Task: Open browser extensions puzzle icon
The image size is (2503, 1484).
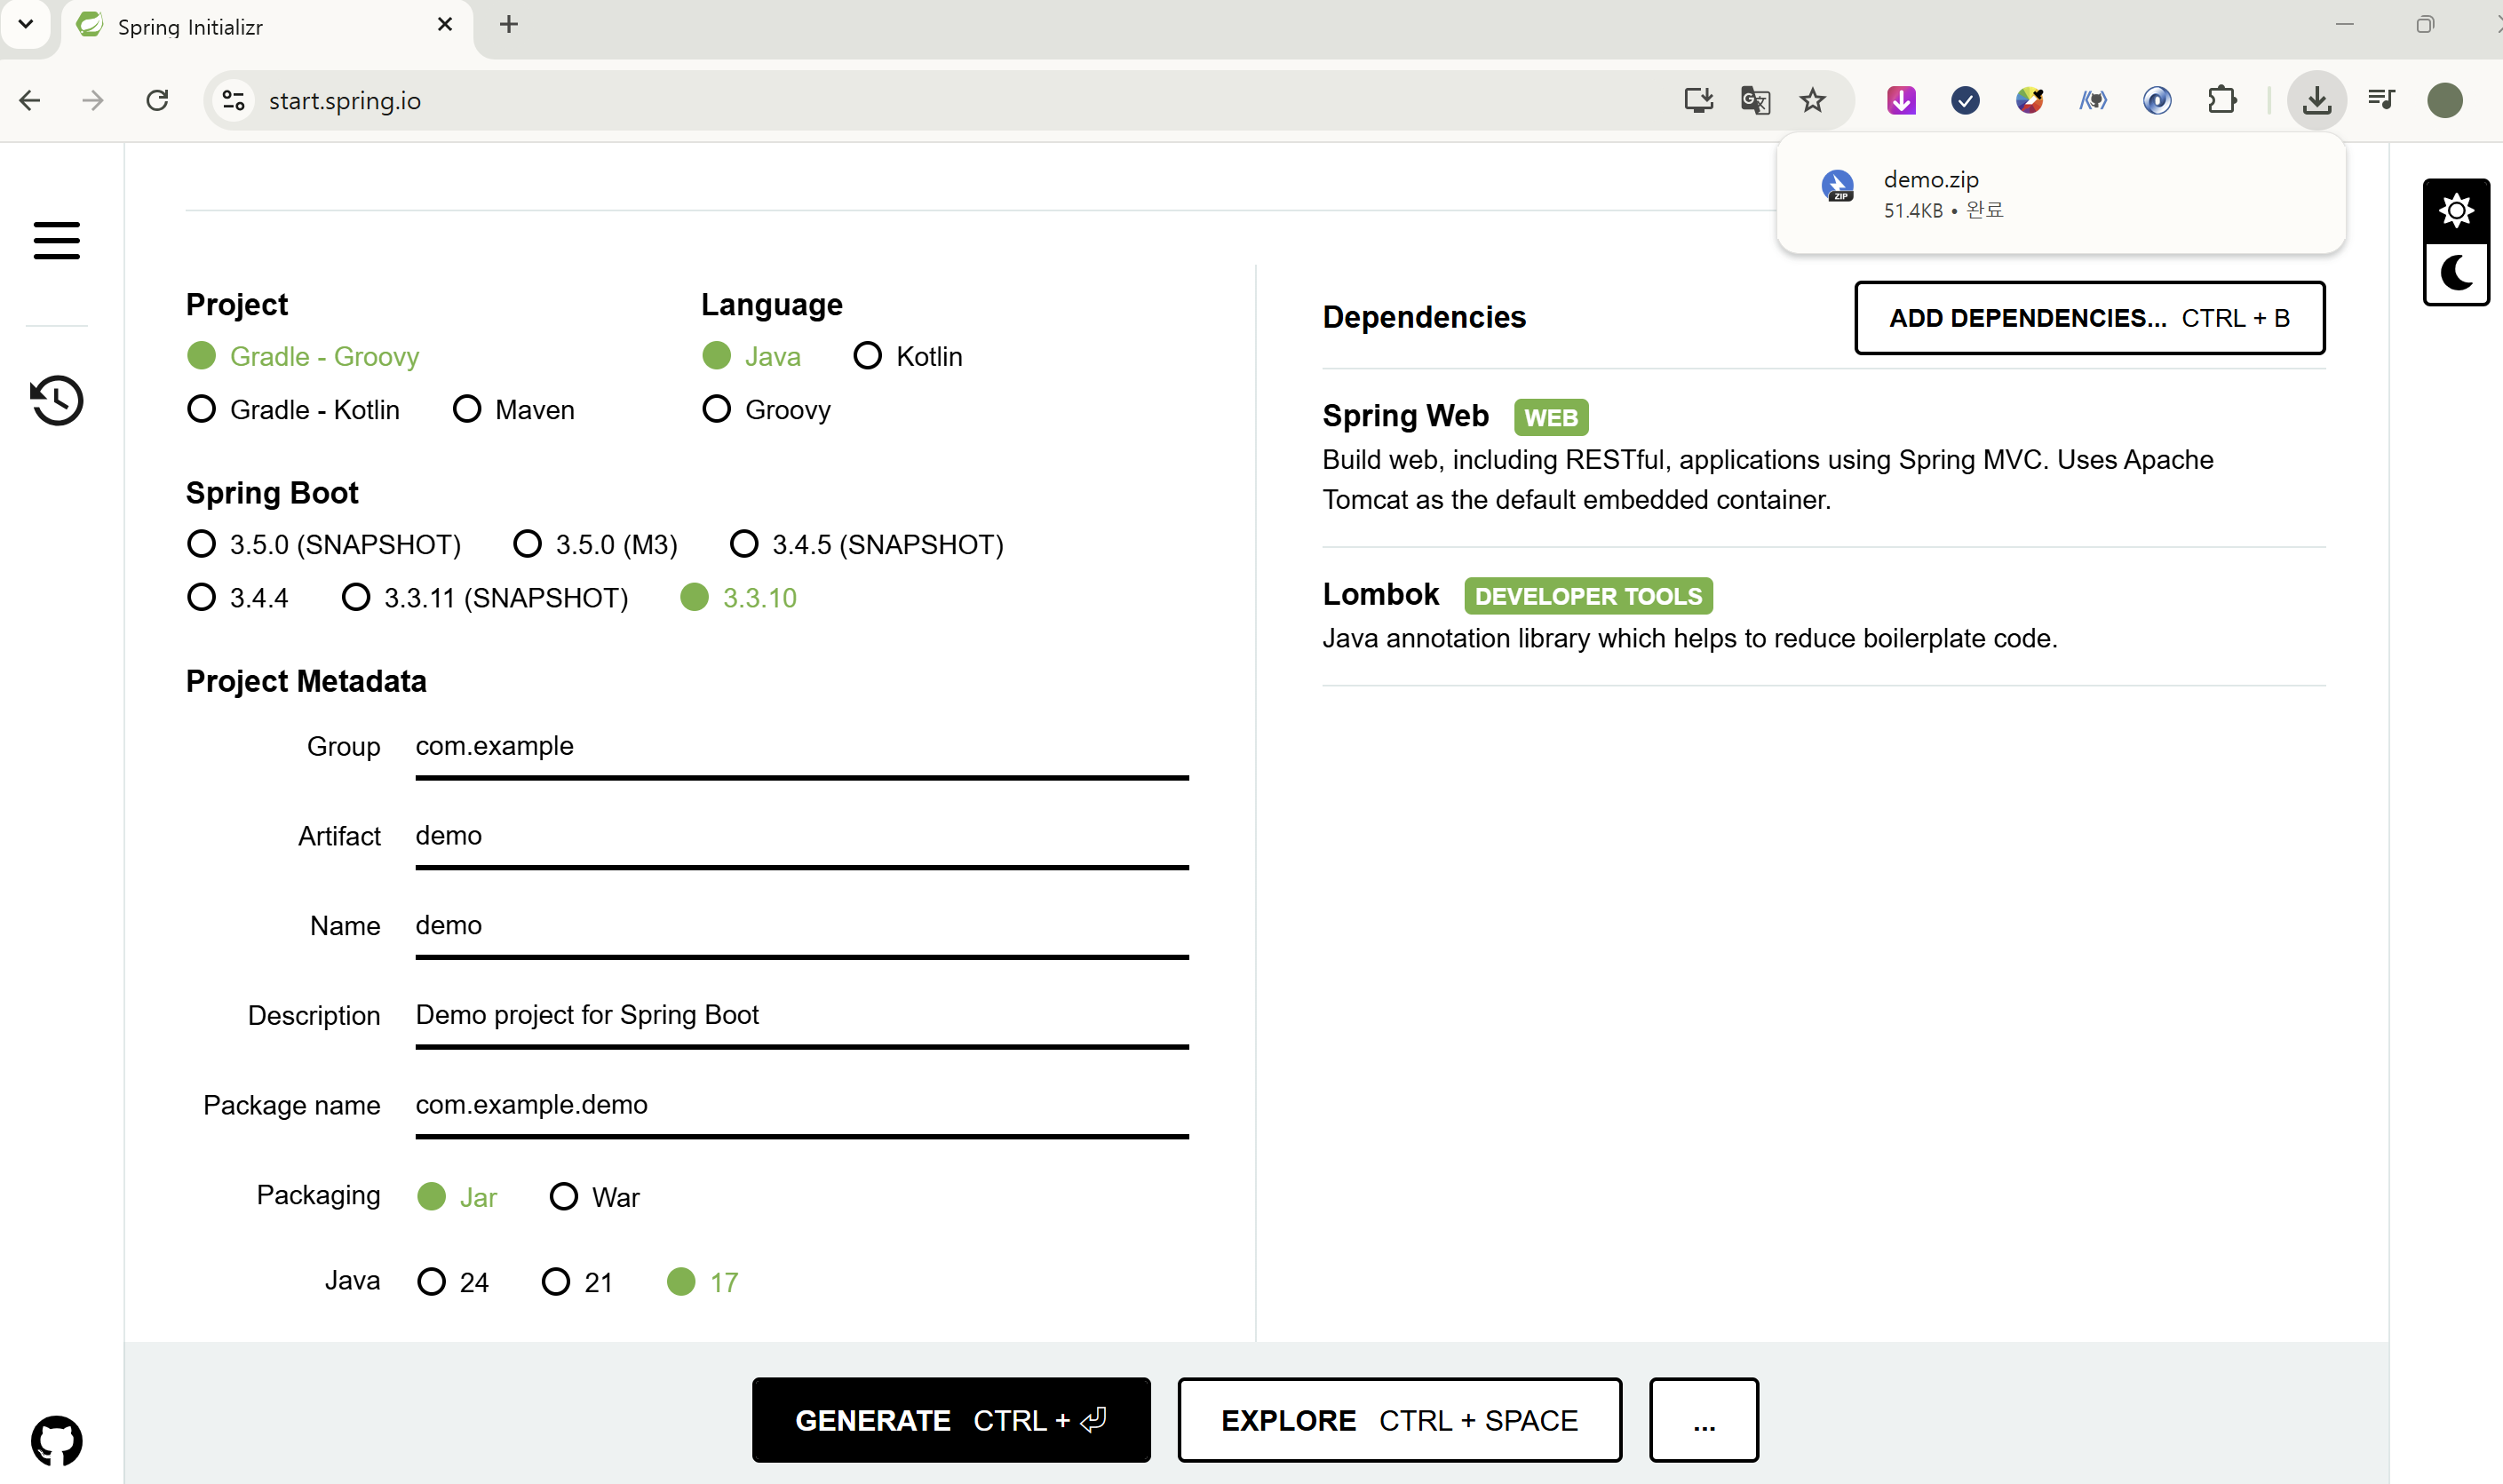Action: [2221, 100]
